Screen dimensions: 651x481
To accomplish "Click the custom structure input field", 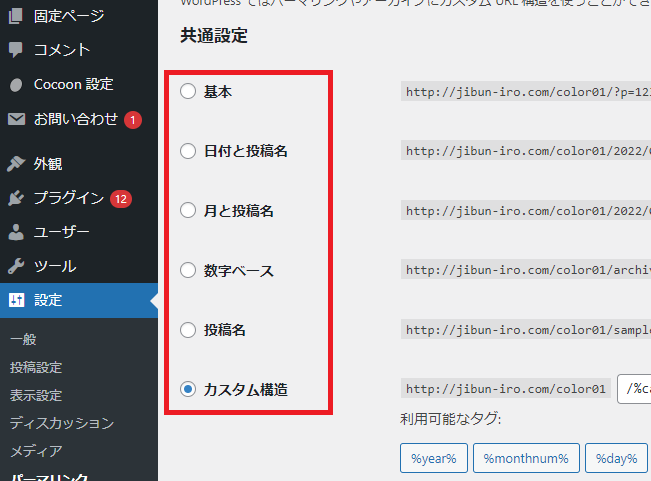I will 634,389.
